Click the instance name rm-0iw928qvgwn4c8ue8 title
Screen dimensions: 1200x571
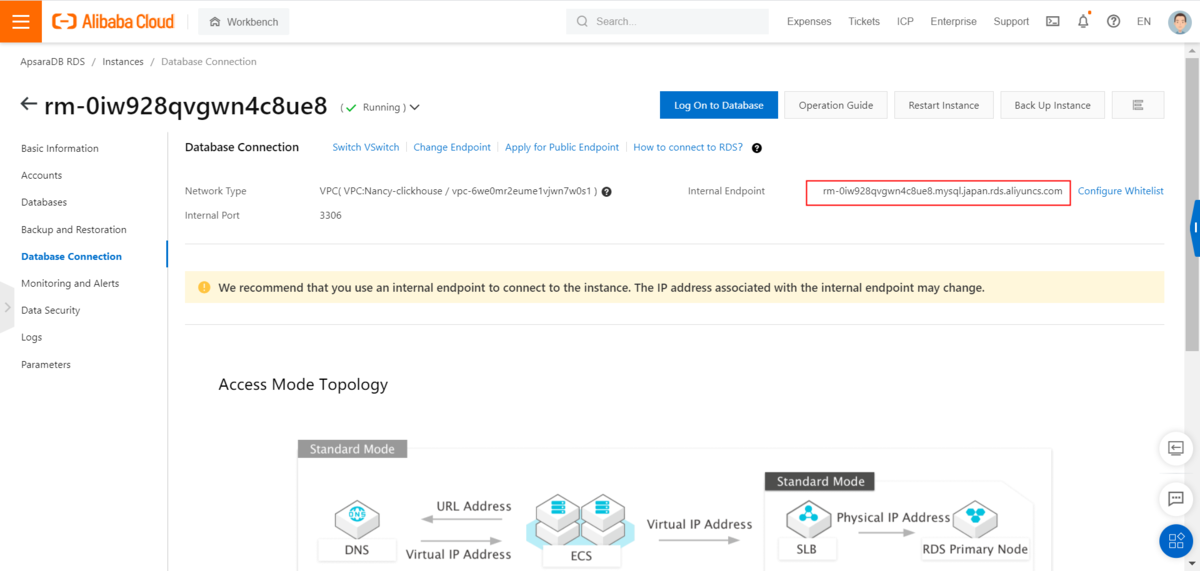pos(187,105)
